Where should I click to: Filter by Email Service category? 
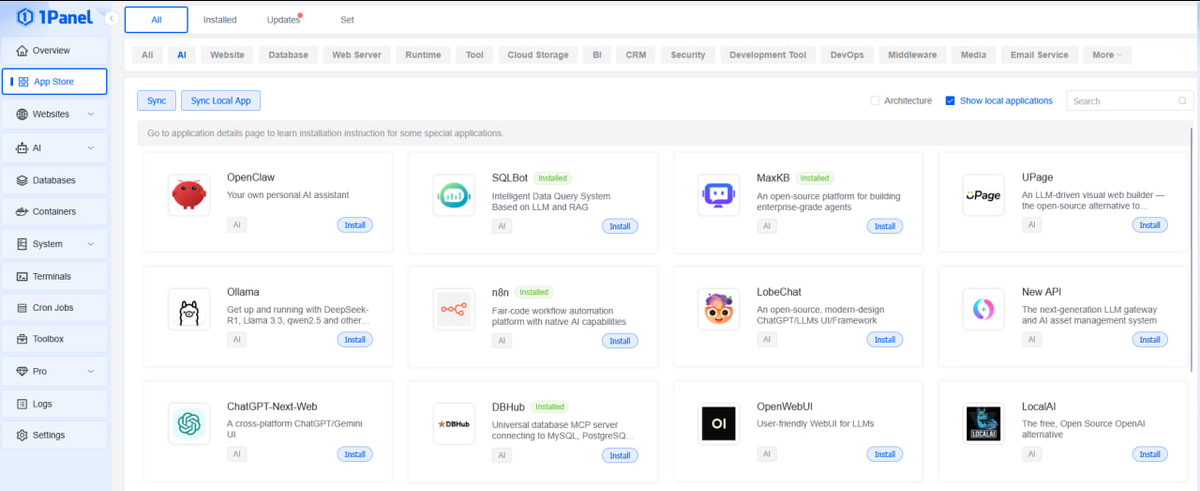(1040, 55)
